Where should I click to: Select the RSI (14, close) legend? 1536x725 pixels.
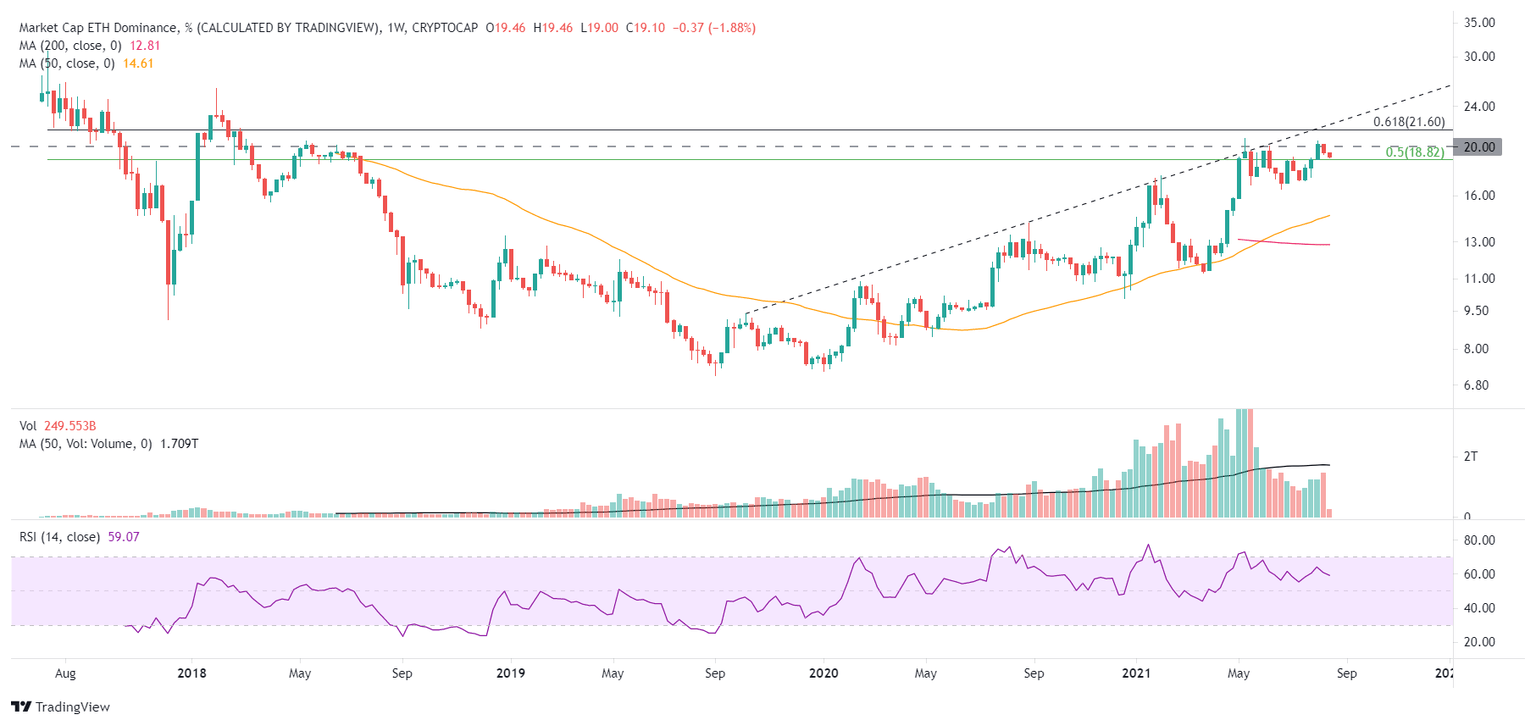pos(58,538)
